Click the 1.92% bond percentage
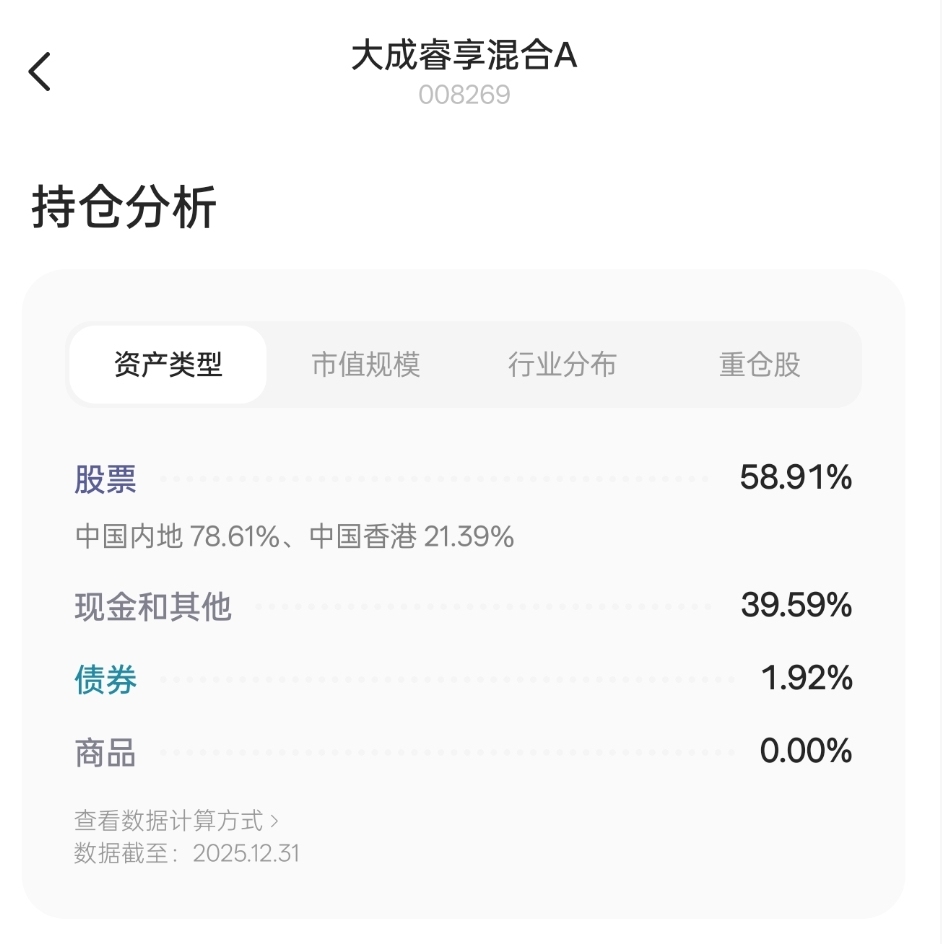Image resolution: width=942 pixels, height=944 pixels. coord(807,679)
